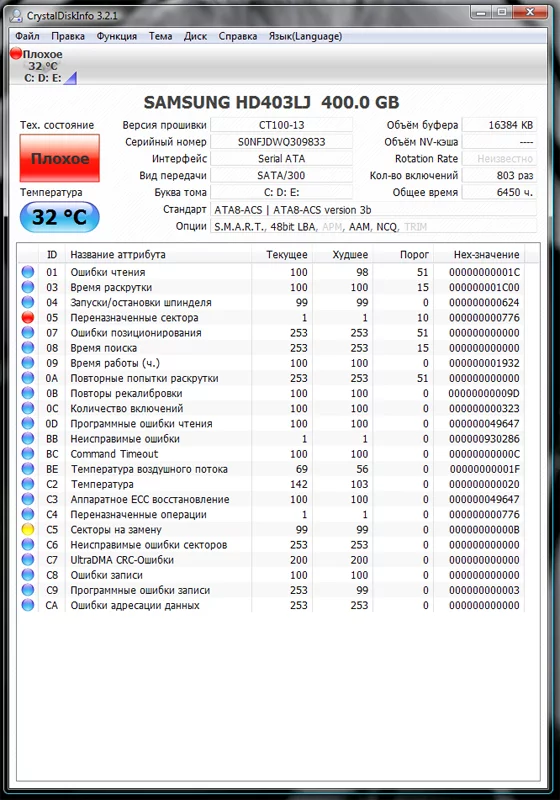
Task: Click the 16384 KB buffer size field
Action: tap(499, 125)
